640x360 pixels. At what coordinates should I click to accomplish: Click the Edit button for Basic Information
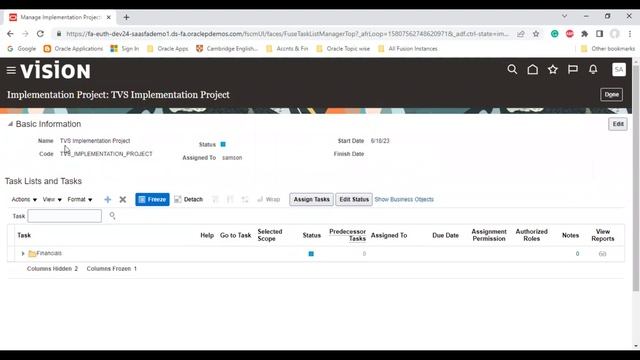[618, 124]
